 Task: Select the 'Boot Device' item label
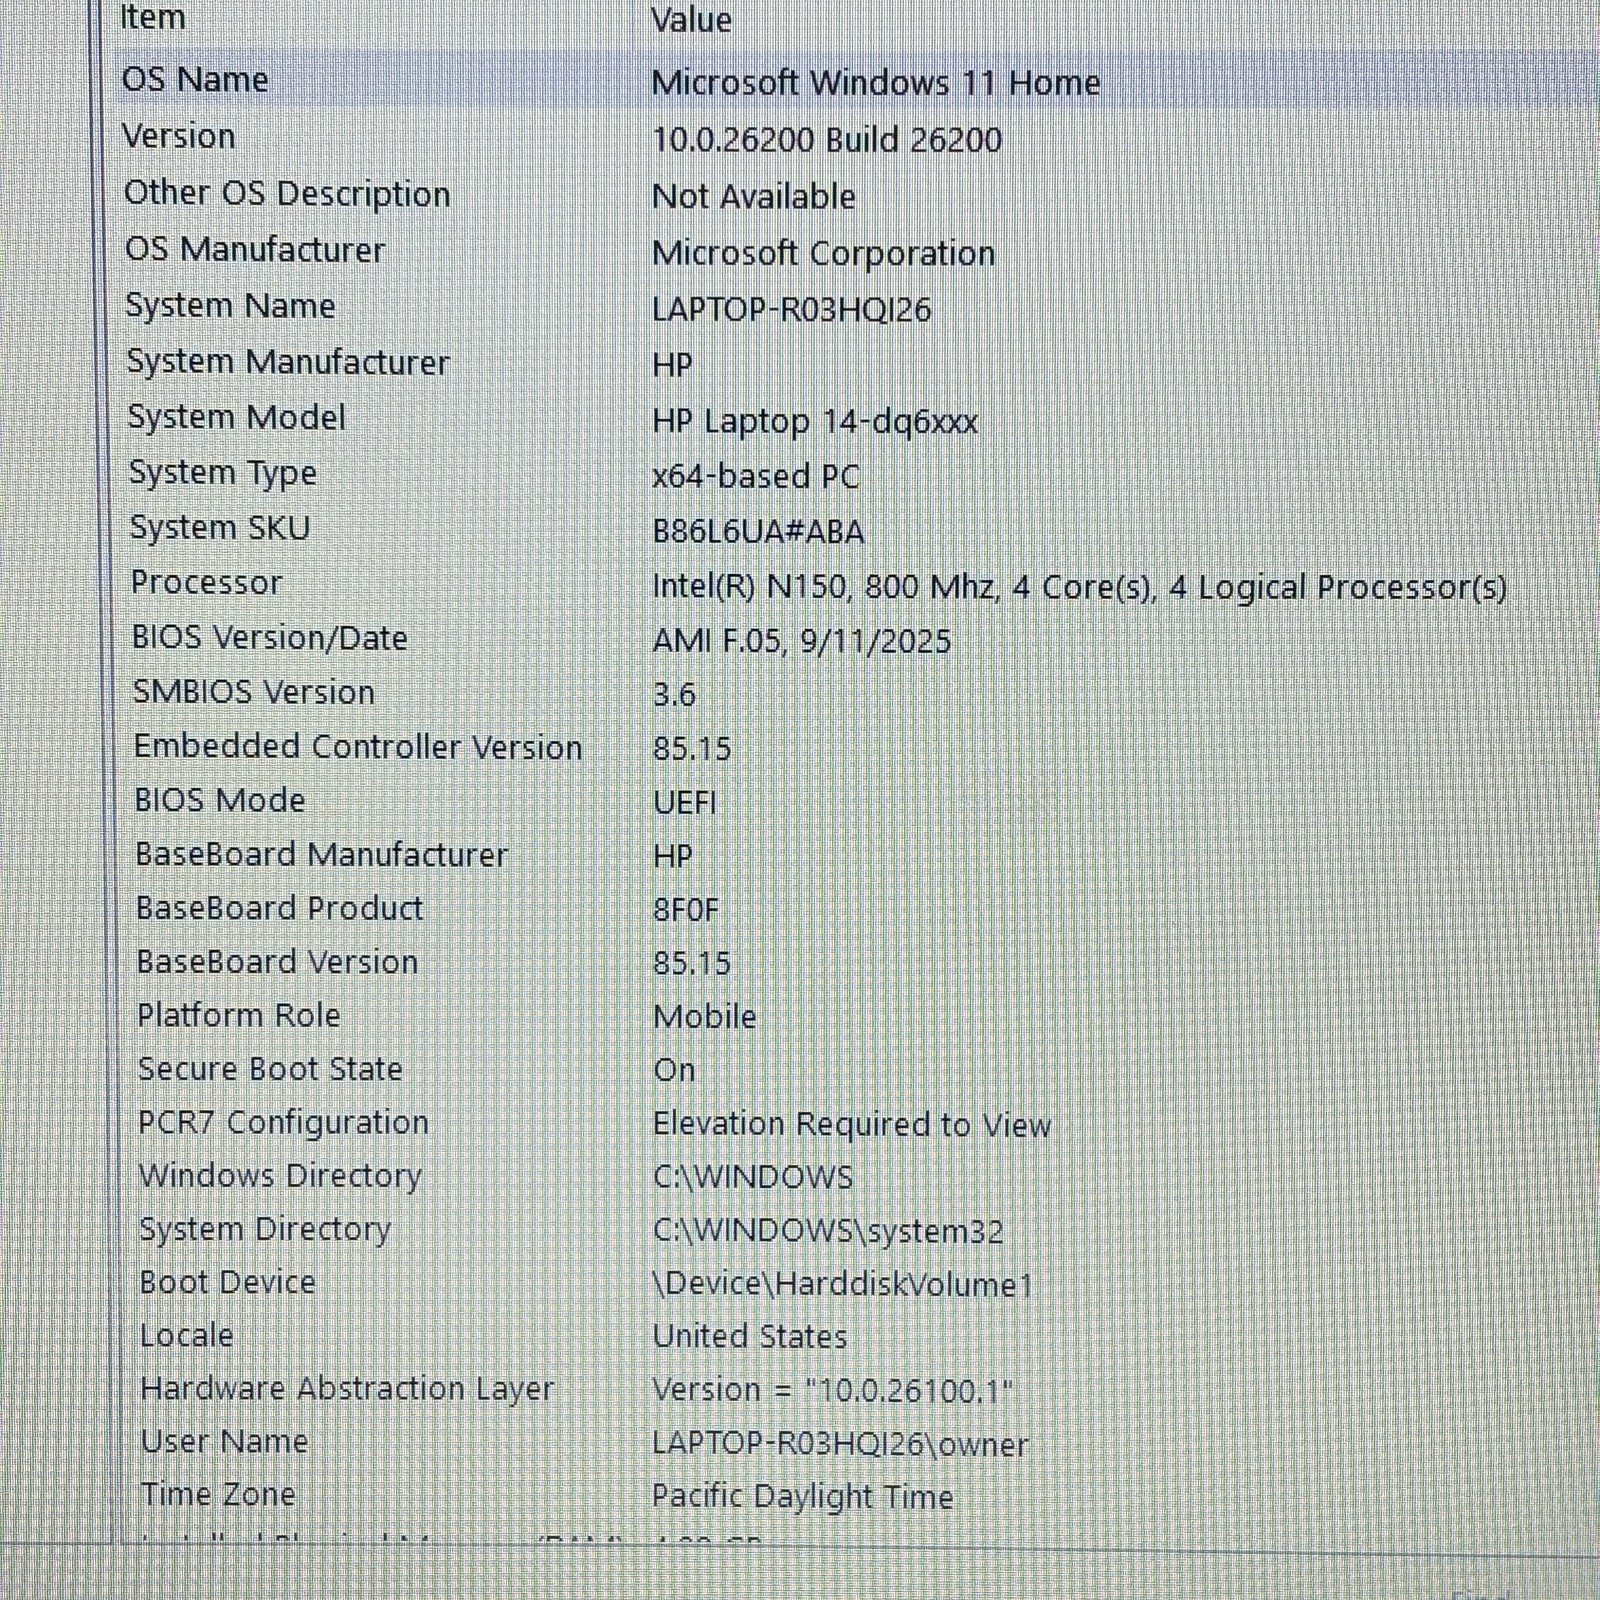[228, 1281]
